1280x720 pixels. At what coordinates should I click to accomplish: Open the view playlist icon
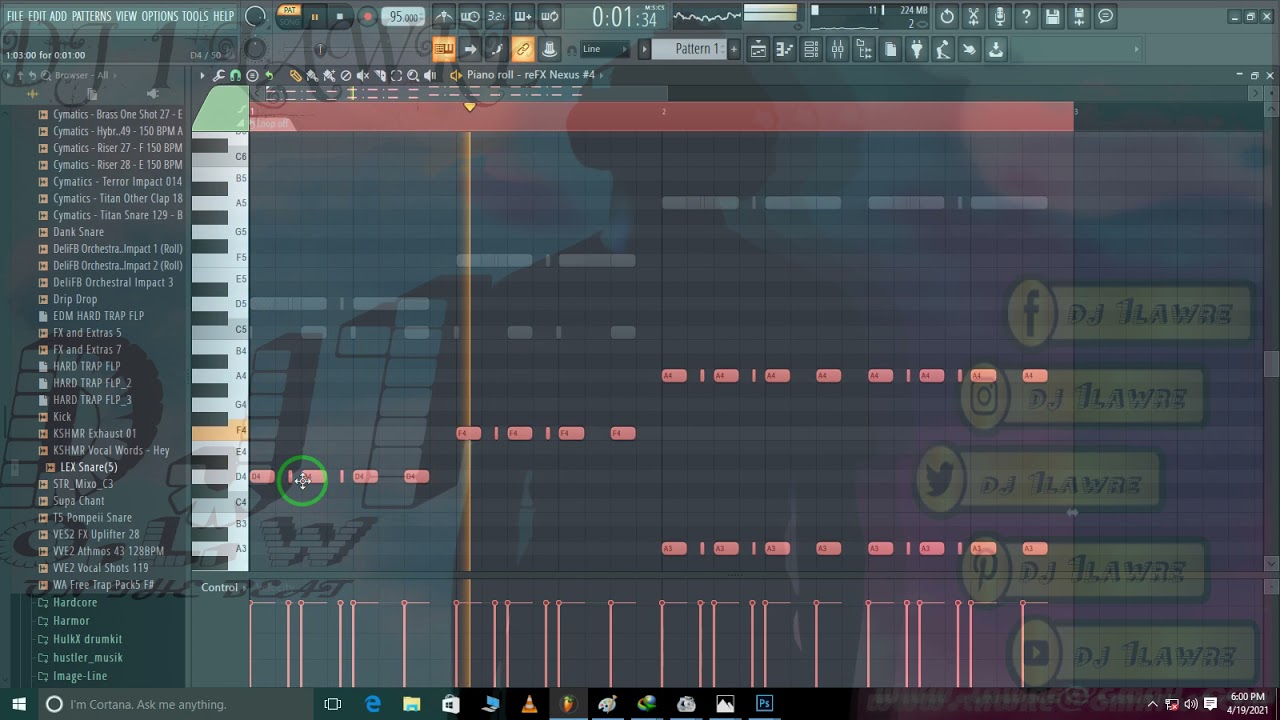[758, 49]
